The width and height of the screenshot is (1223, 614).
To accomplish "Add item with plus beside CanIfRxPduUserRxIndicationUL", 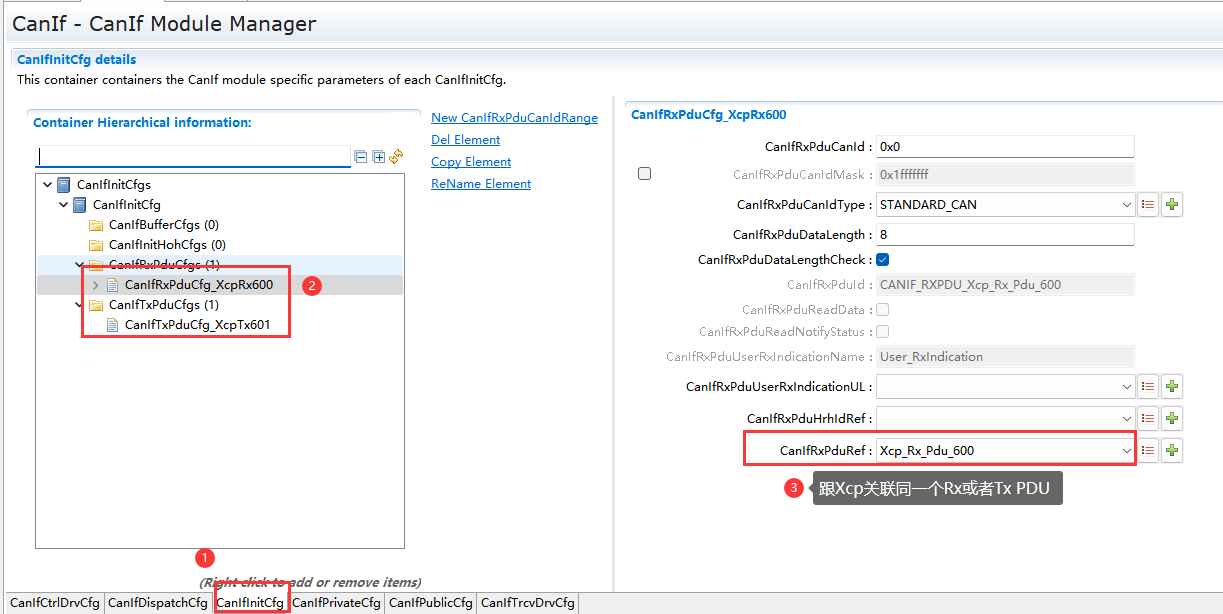I will pyautogui.click(x=1171, y=386).
